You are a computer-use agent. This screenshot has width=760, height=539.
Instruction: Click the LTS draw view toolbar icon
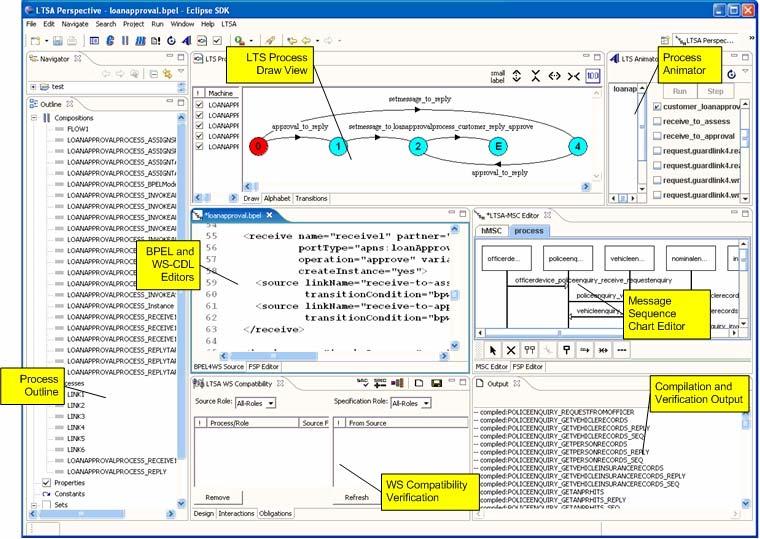point(202,41)
